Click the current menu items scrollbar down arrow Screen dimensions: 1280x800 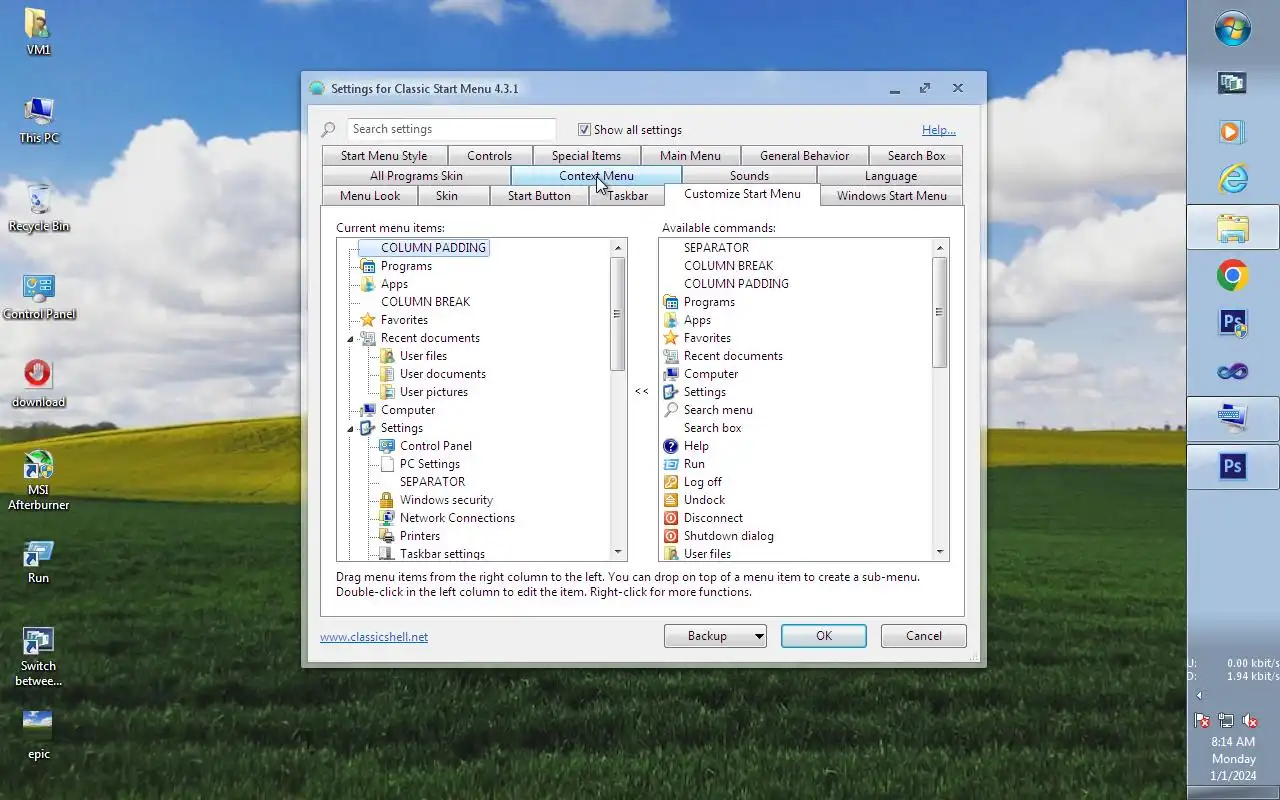pyautogui.click(x=617, y=552)
